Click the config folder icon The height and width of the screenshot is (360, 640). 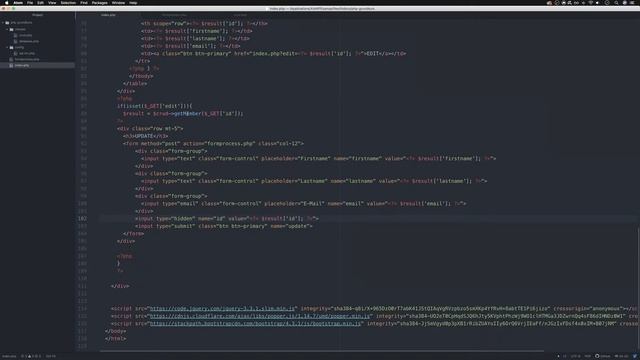click(x=11, y=47)
